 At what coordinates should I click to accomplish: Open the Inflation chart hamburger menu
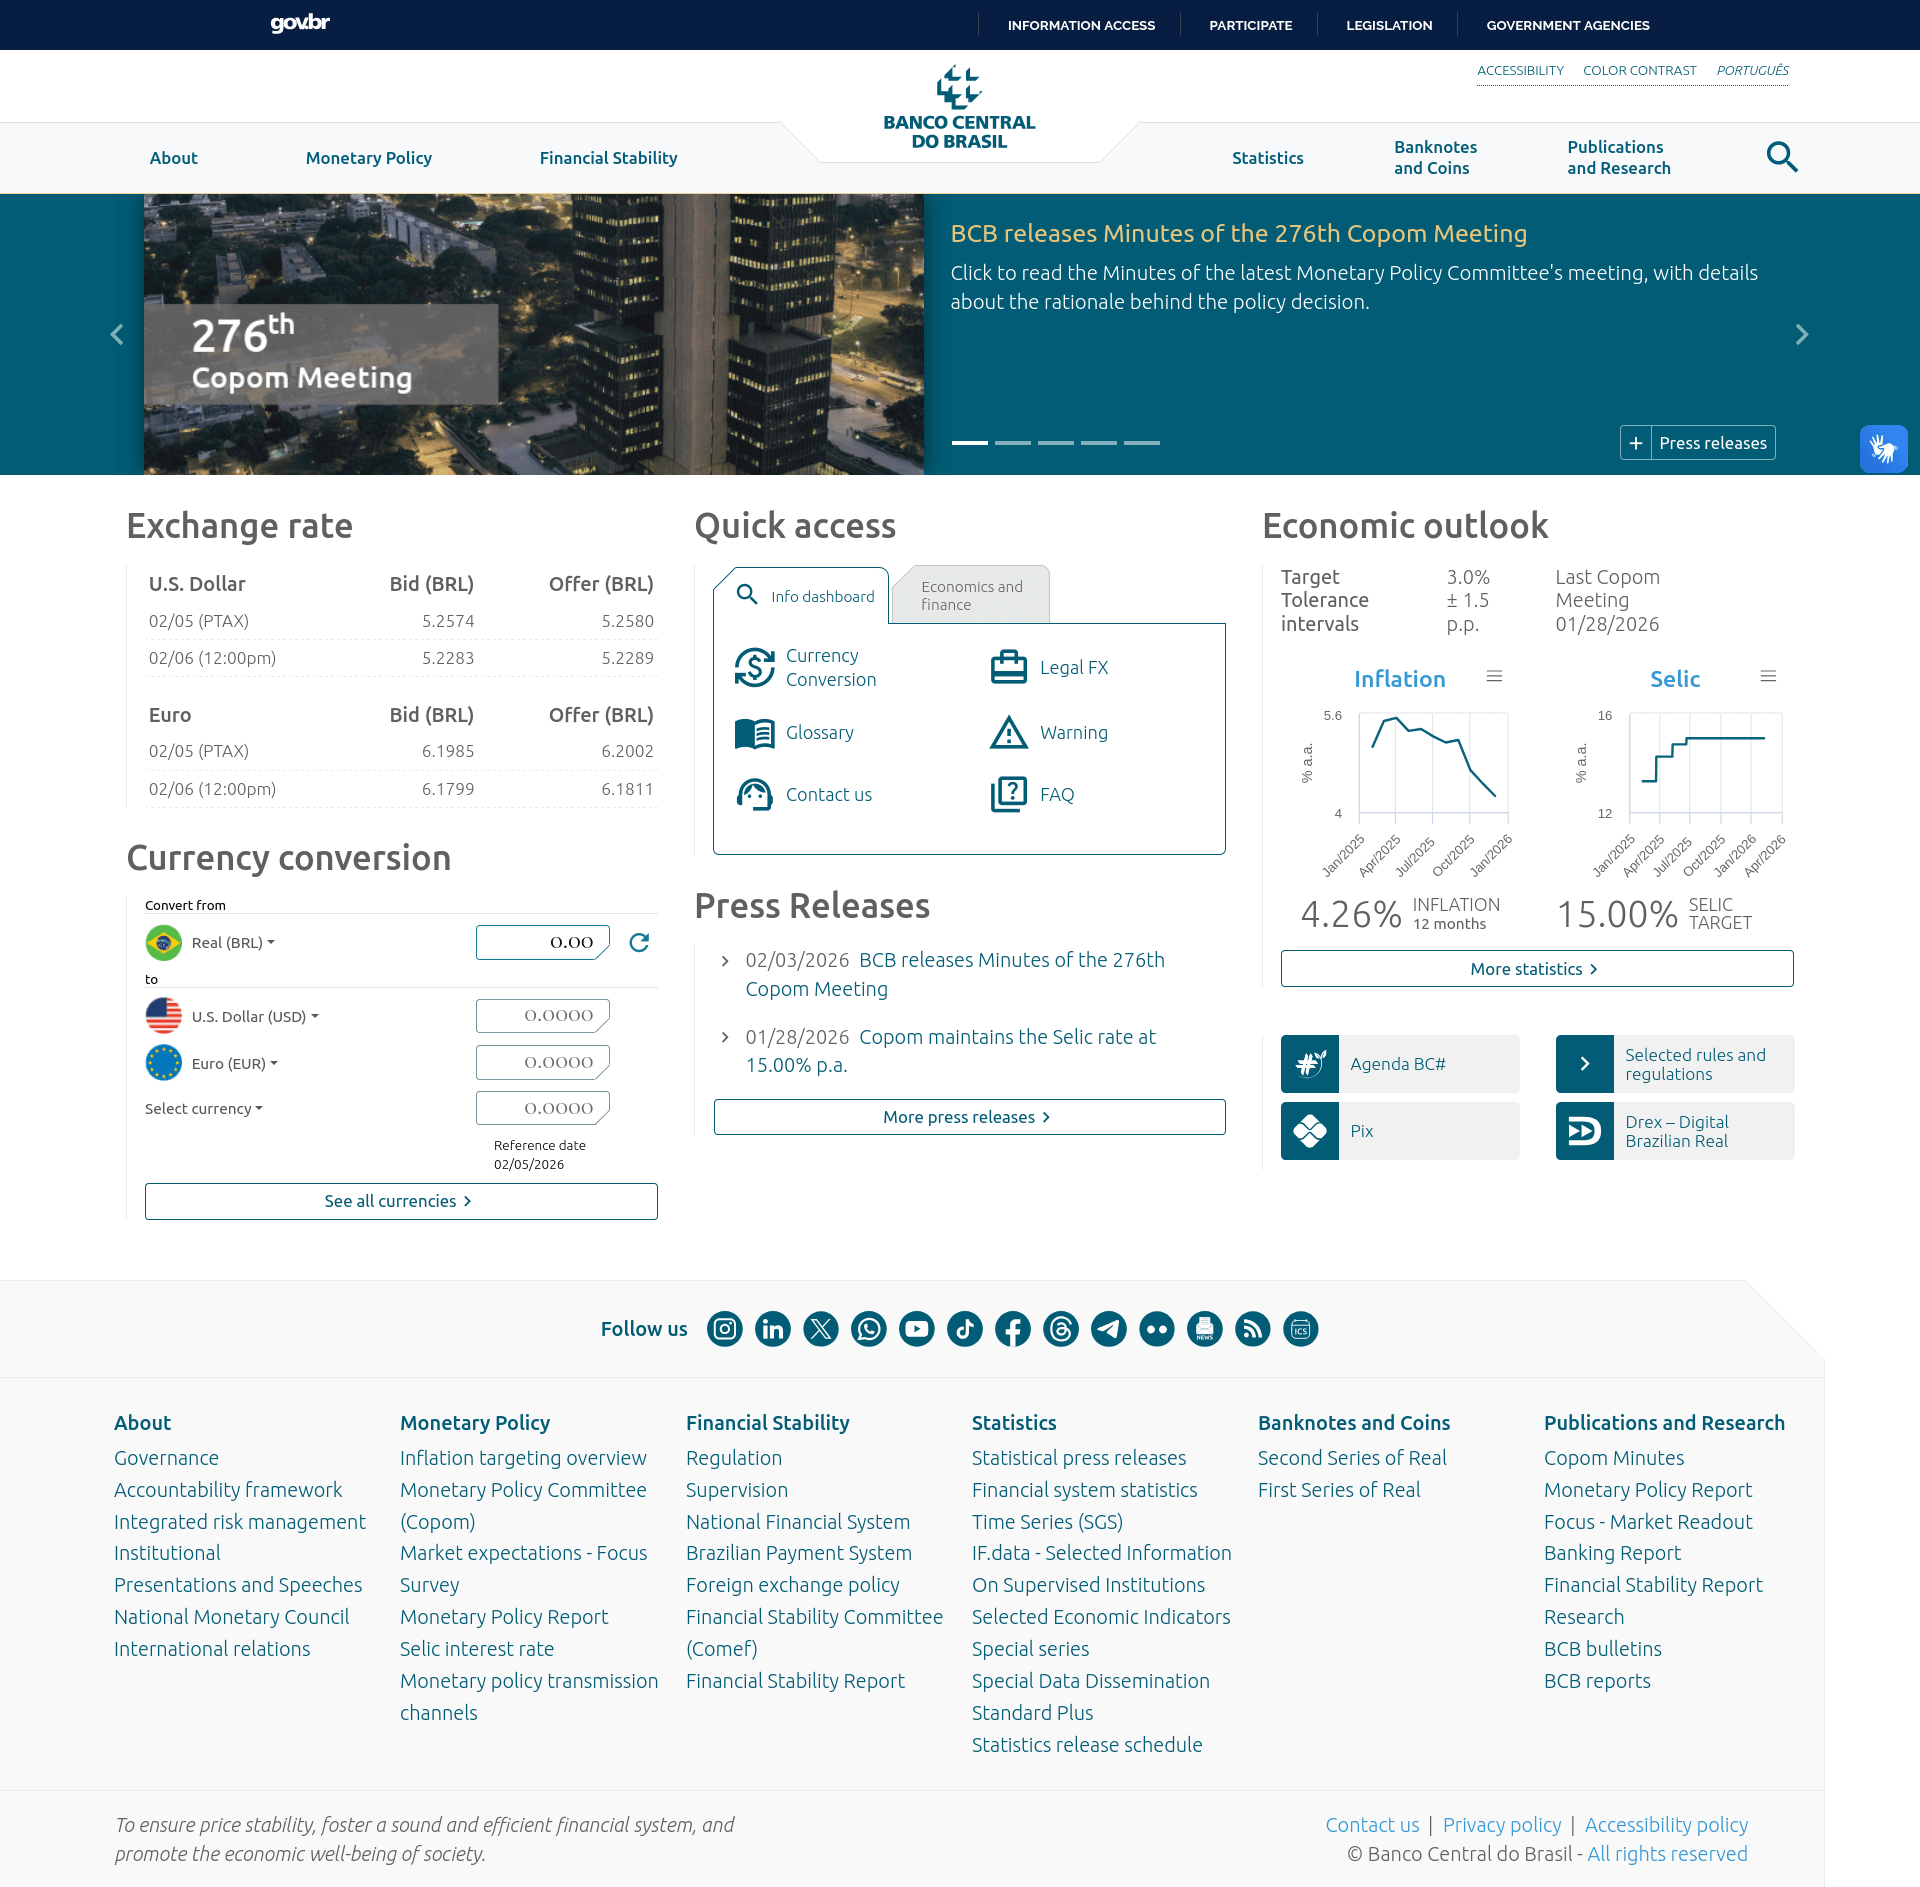(1494, 677)
